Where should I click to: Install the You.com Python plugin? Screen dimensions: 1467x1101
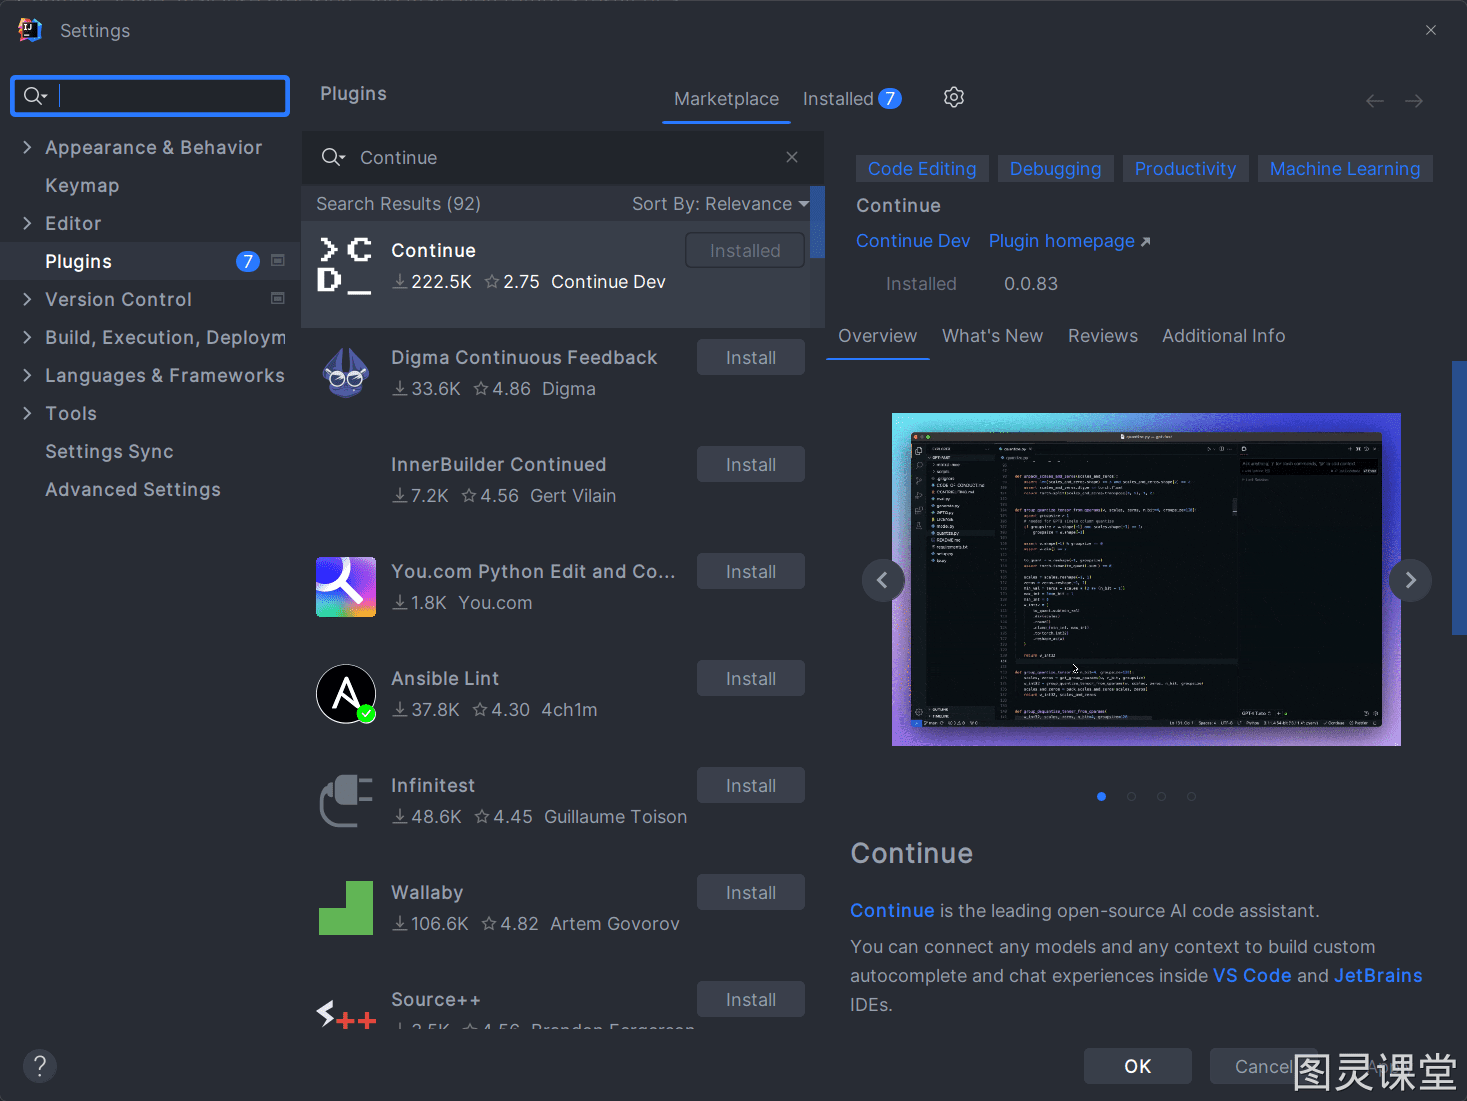click(751, 572)
